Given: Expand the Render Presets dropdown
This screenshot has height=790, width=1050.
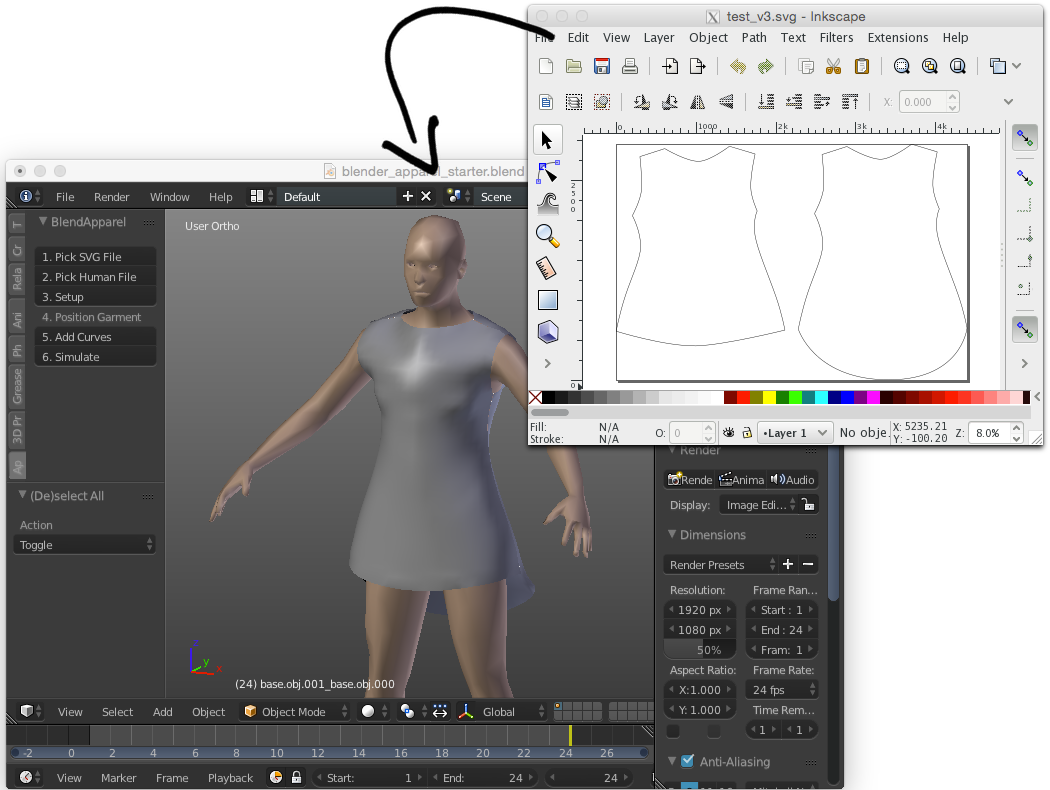Looking at the screenshot, I should [x=719, y=565].
